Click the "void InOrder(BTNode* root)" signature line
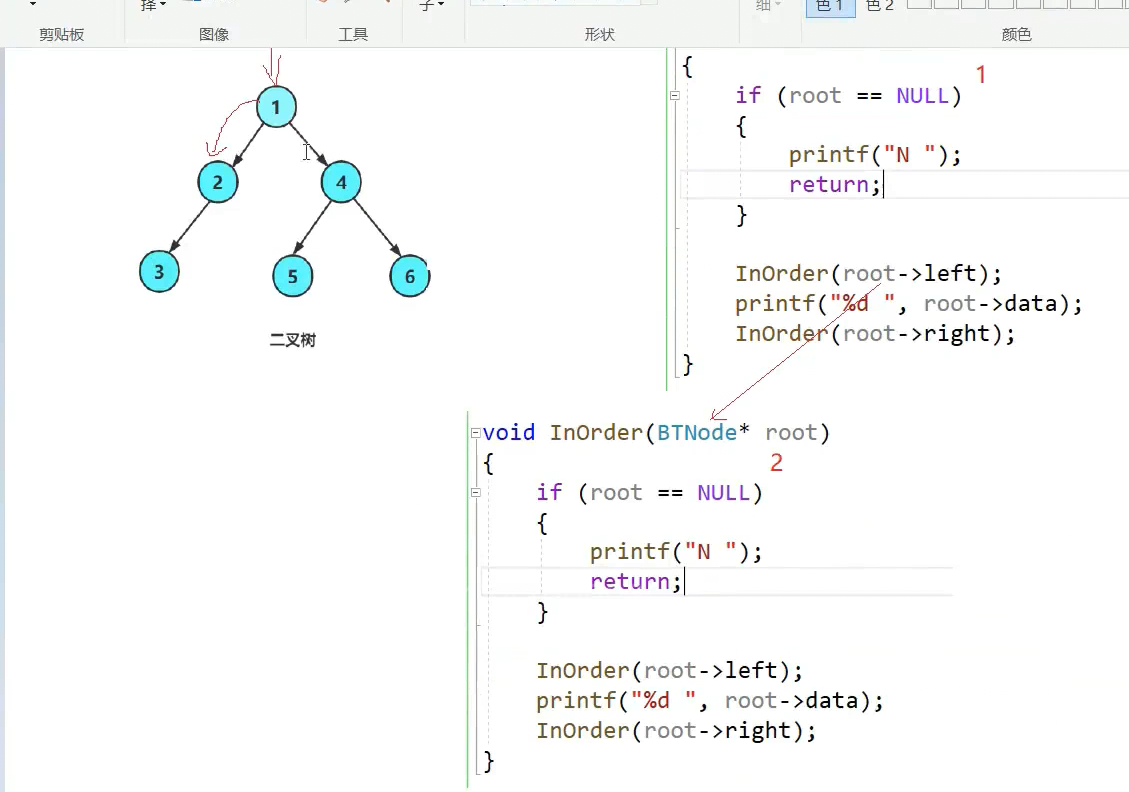Viewport: 1129px width, 792px height. pyautogui.click(x=656, y=433)
